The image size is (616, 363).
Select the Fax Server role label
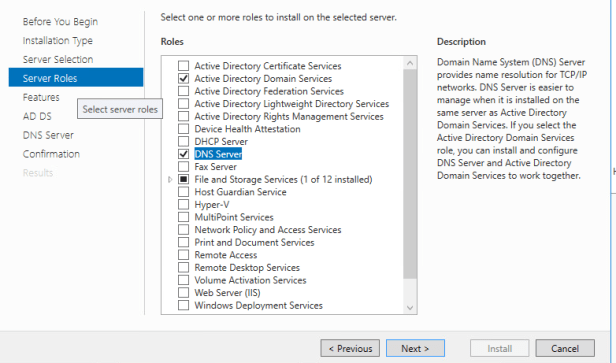coord(216,167)
